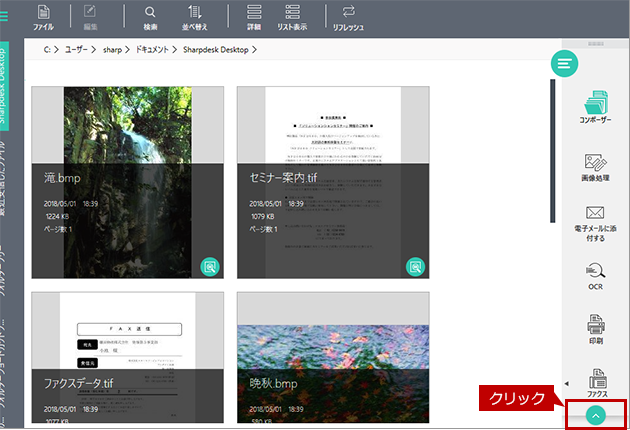Click the セミナー案内.tif file name
The width and height of the screenshot is (630, 430).
pos(283,177)
